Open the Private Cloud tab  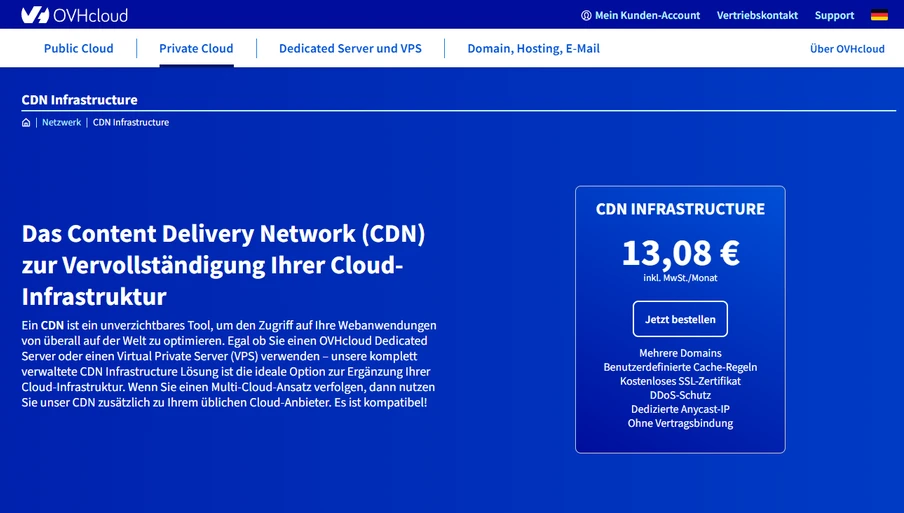pyautogui.click(x=196, y=48)
